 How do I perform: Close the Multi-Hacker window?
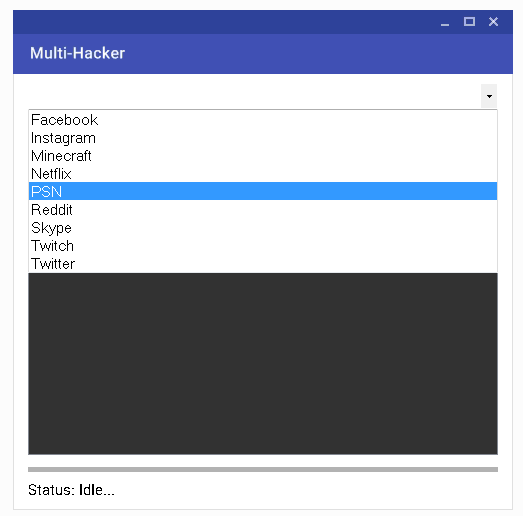(493, 22)
